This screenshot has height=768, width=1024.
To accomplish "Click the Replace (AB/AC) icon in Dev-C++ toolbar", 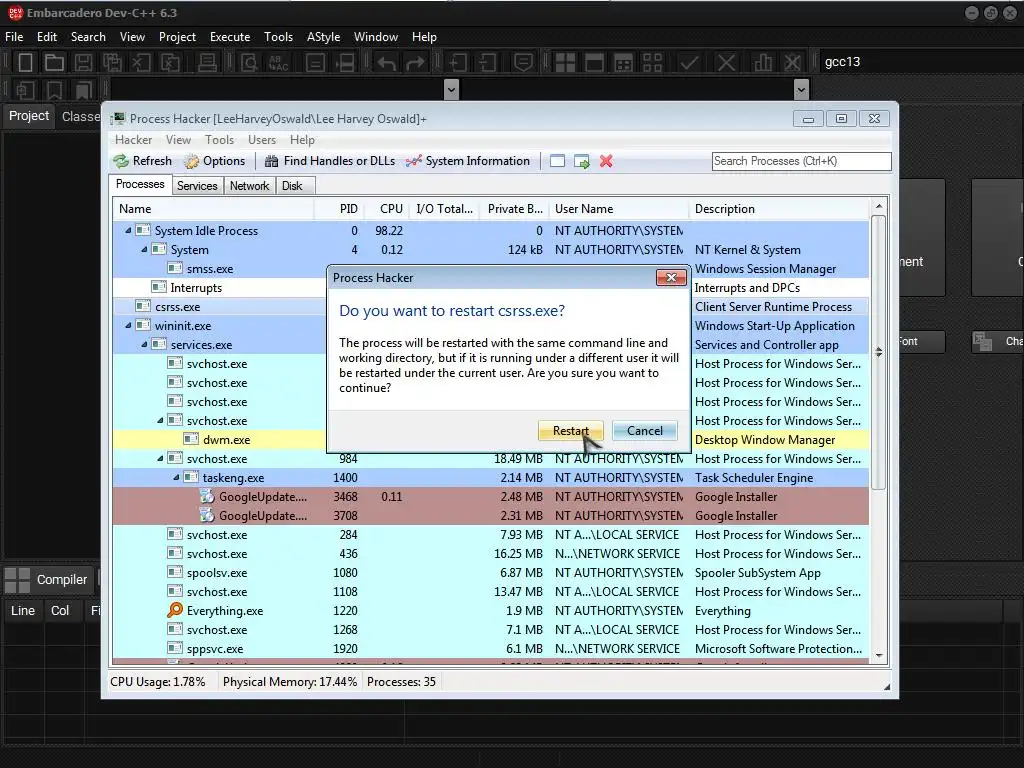I will [x=279, y=62].
